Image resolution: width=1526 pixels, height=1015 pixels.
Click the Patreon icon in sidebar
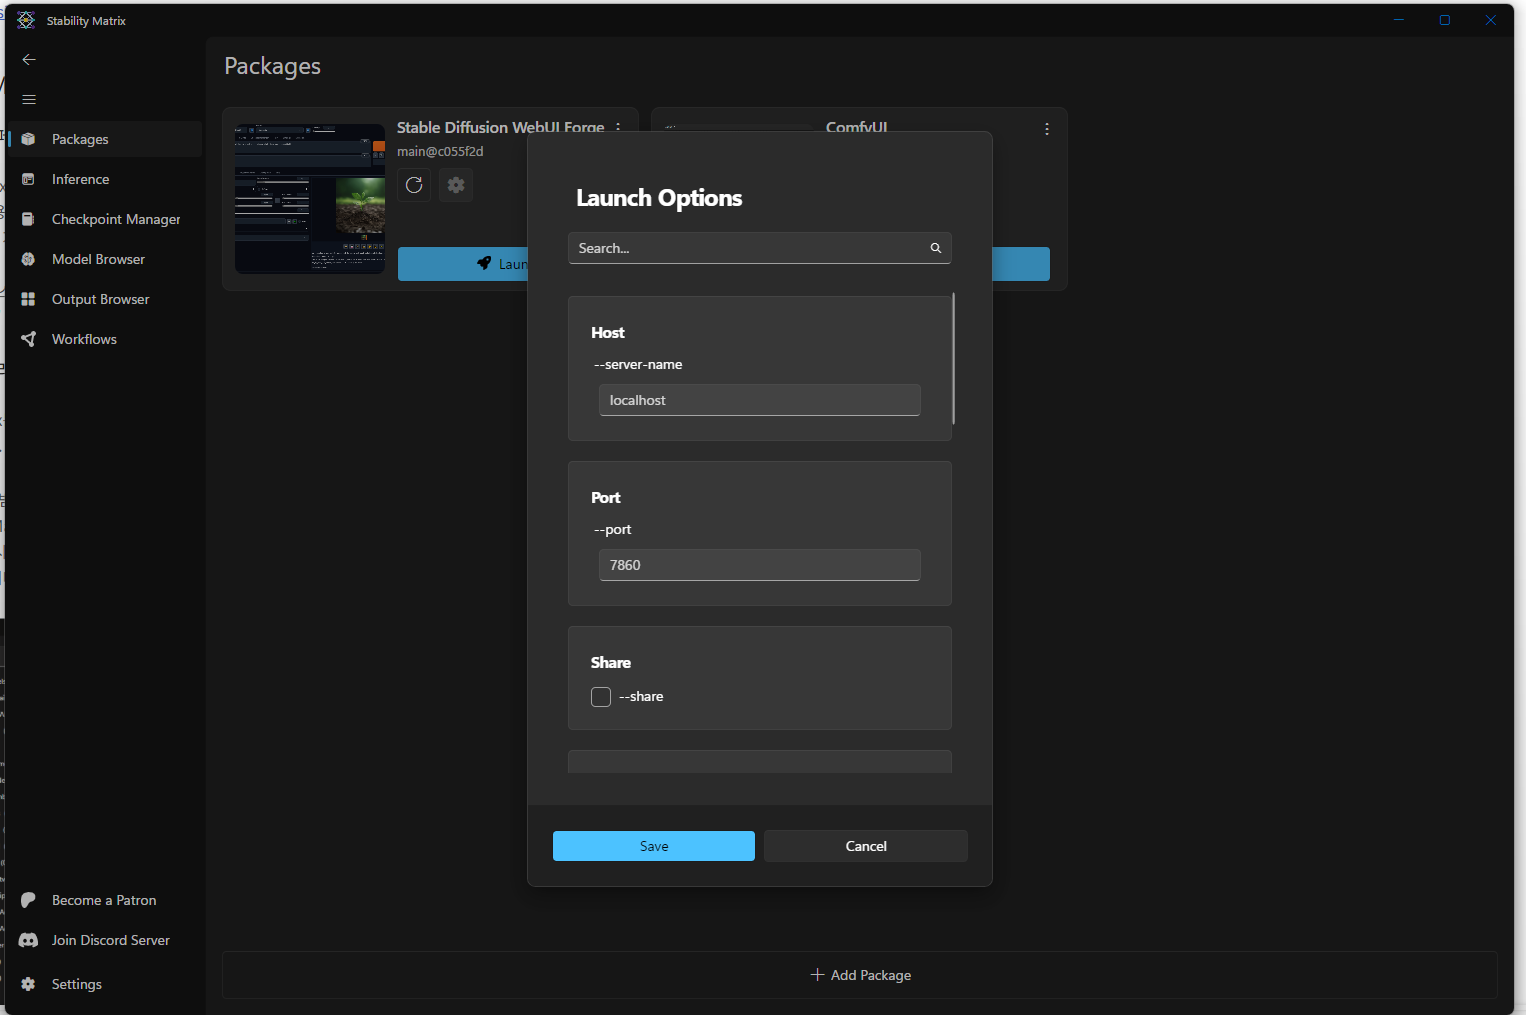click(28, 900)
